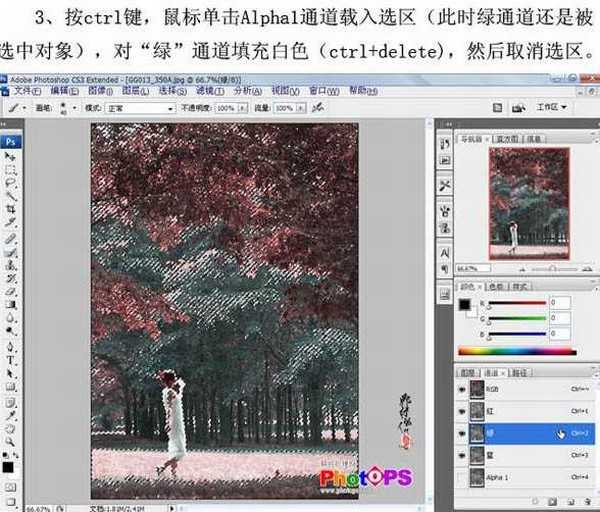Select the Move tool in the toolbox
The height and width of the screenshot is (512, 600).
(10, 157)
